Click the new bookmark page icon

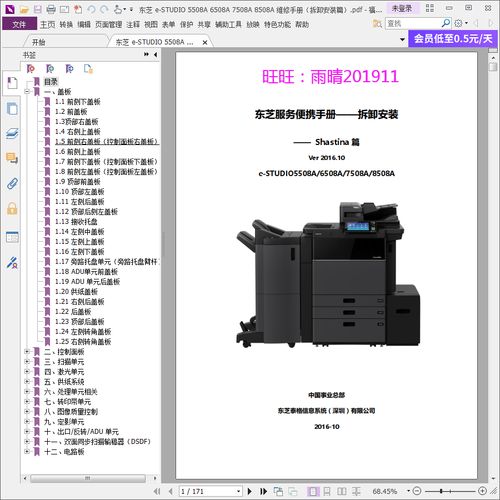coord(88,69)
